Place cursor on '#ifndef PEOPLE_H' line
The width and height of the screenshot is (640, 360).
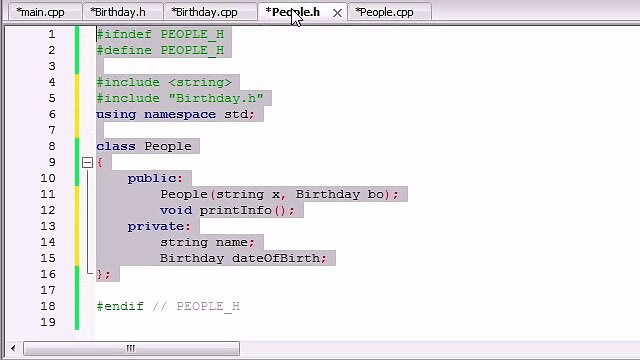tap(160, 34)
